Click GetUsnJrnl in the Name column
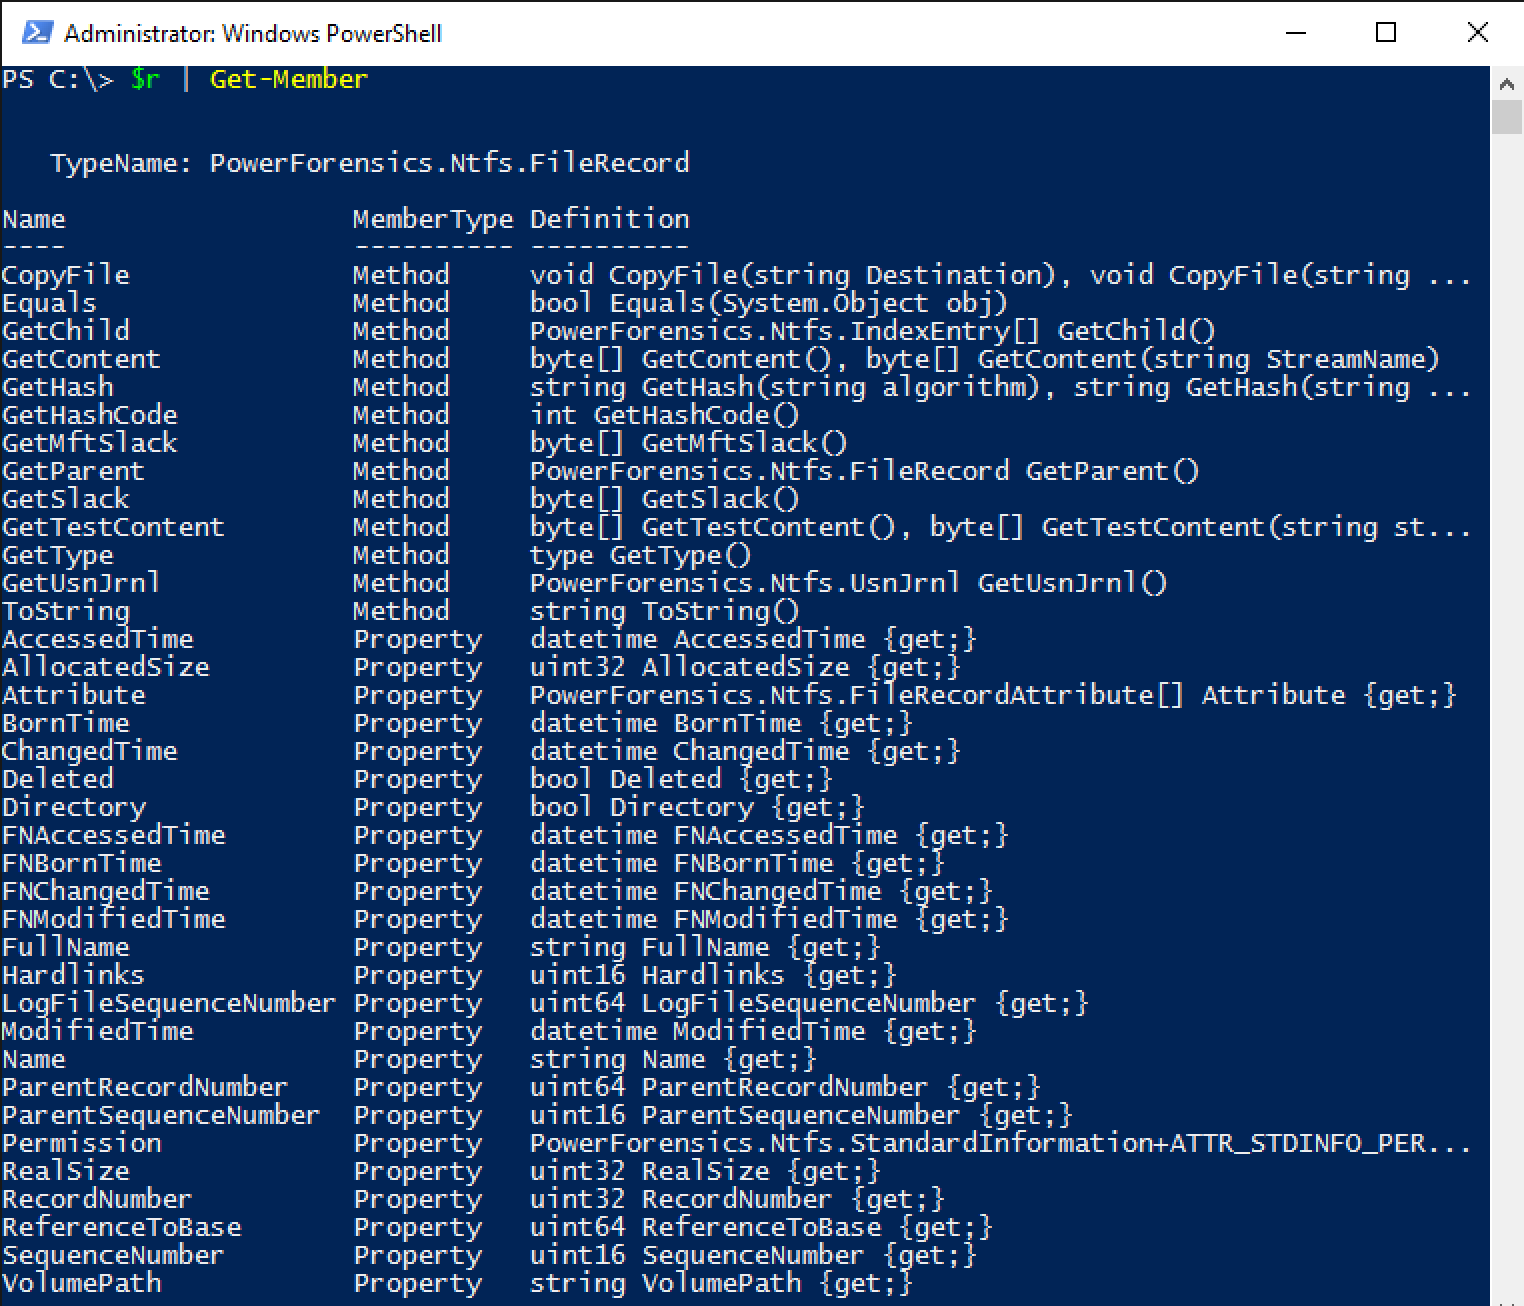1524x1306 pixels. point(81,583)
